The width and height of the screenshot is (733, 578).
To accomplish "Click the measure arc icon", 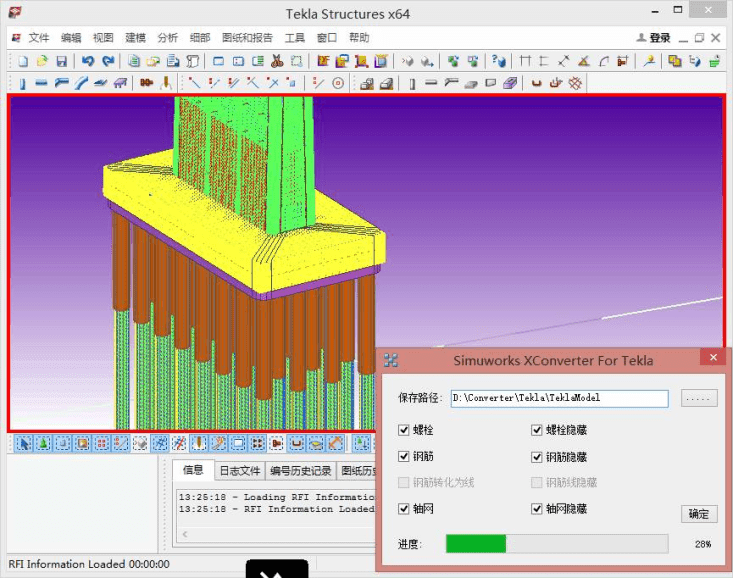I will point(604,61).
